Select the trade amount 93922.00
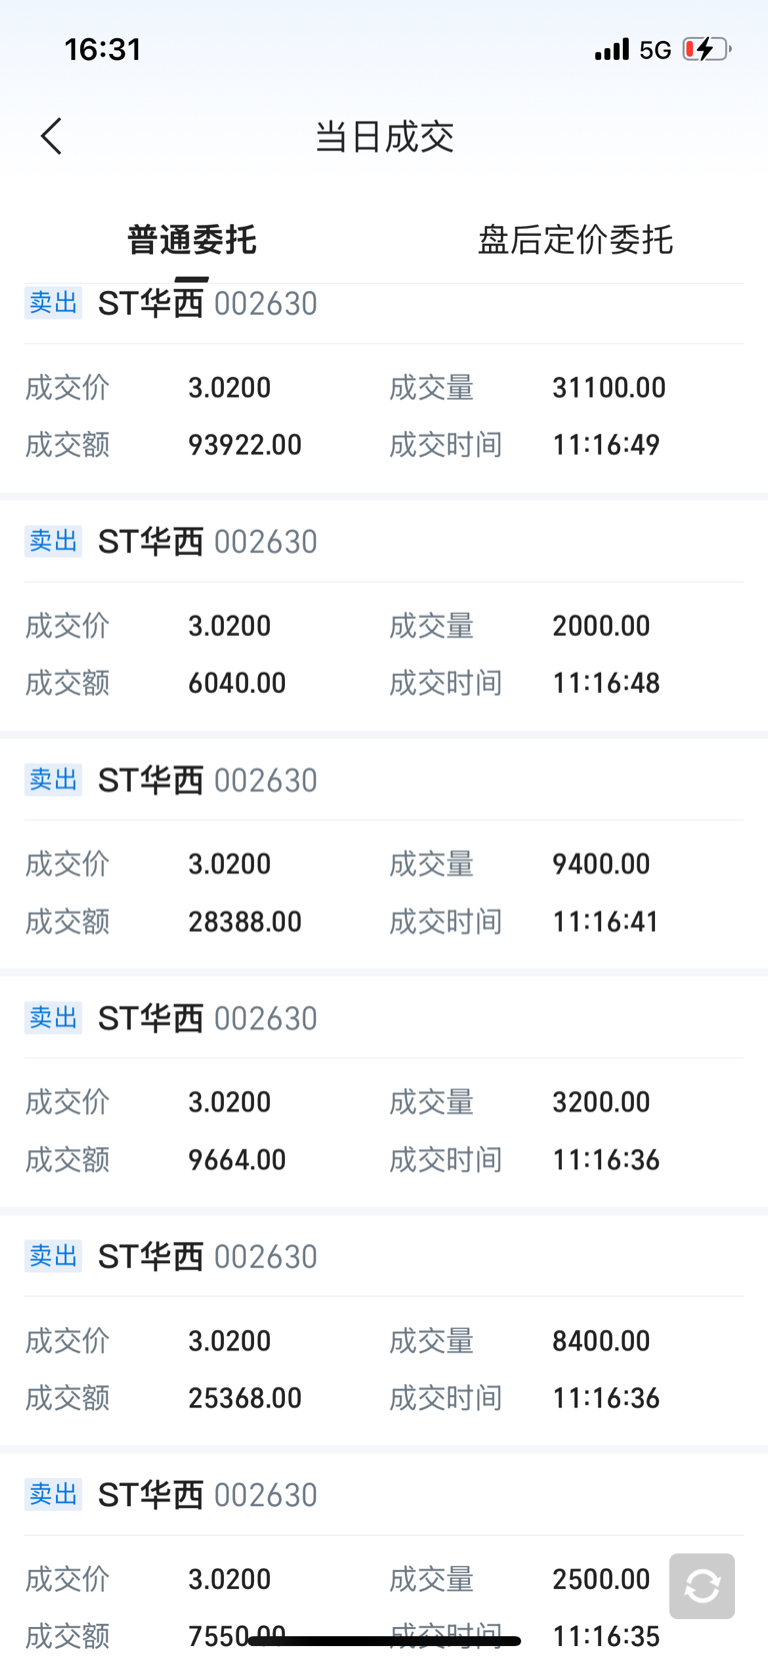This screenshot has height=1663, width=768. pos(245,445)
